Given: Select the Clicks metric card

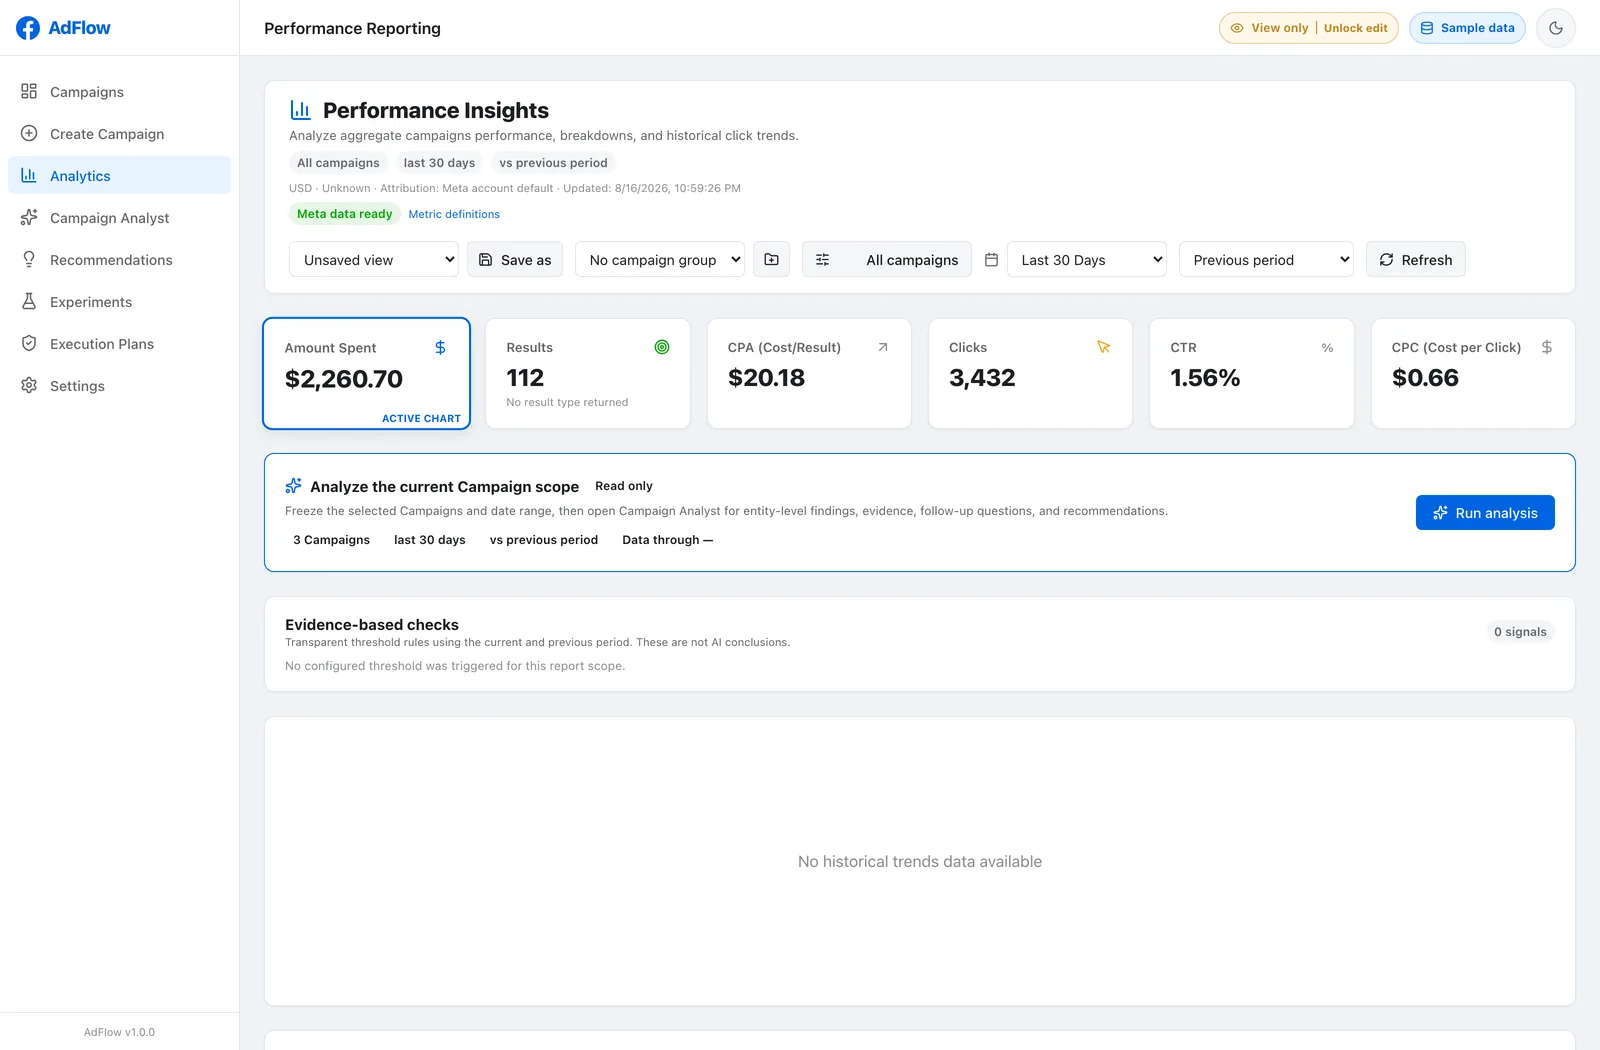Looking at the screenshot, I should click(1030, 373).
